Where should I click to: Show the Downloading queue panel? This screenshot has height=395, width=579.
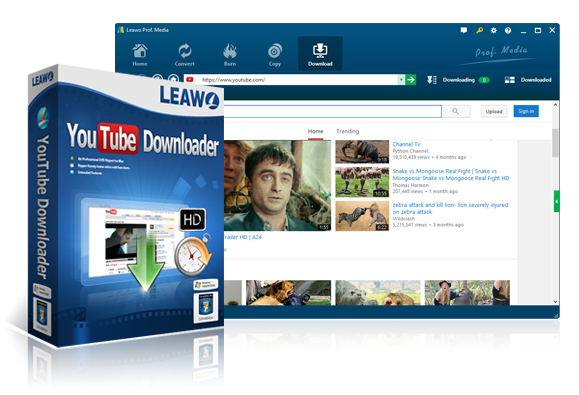click(x=458, y=80)
